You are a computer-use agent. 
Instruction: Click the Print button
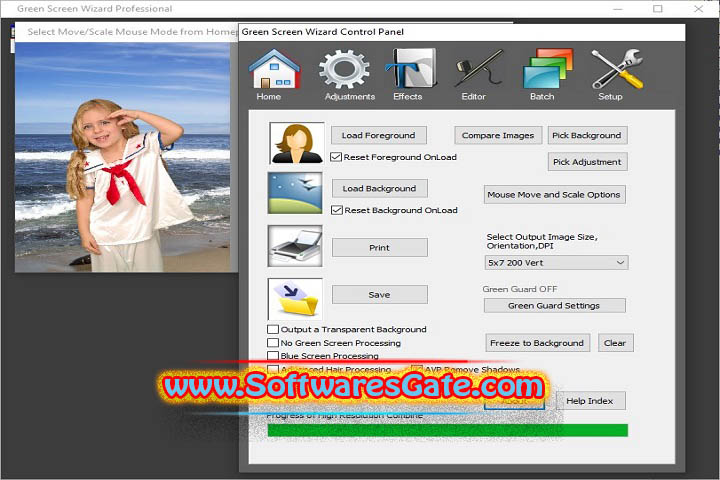379,248
